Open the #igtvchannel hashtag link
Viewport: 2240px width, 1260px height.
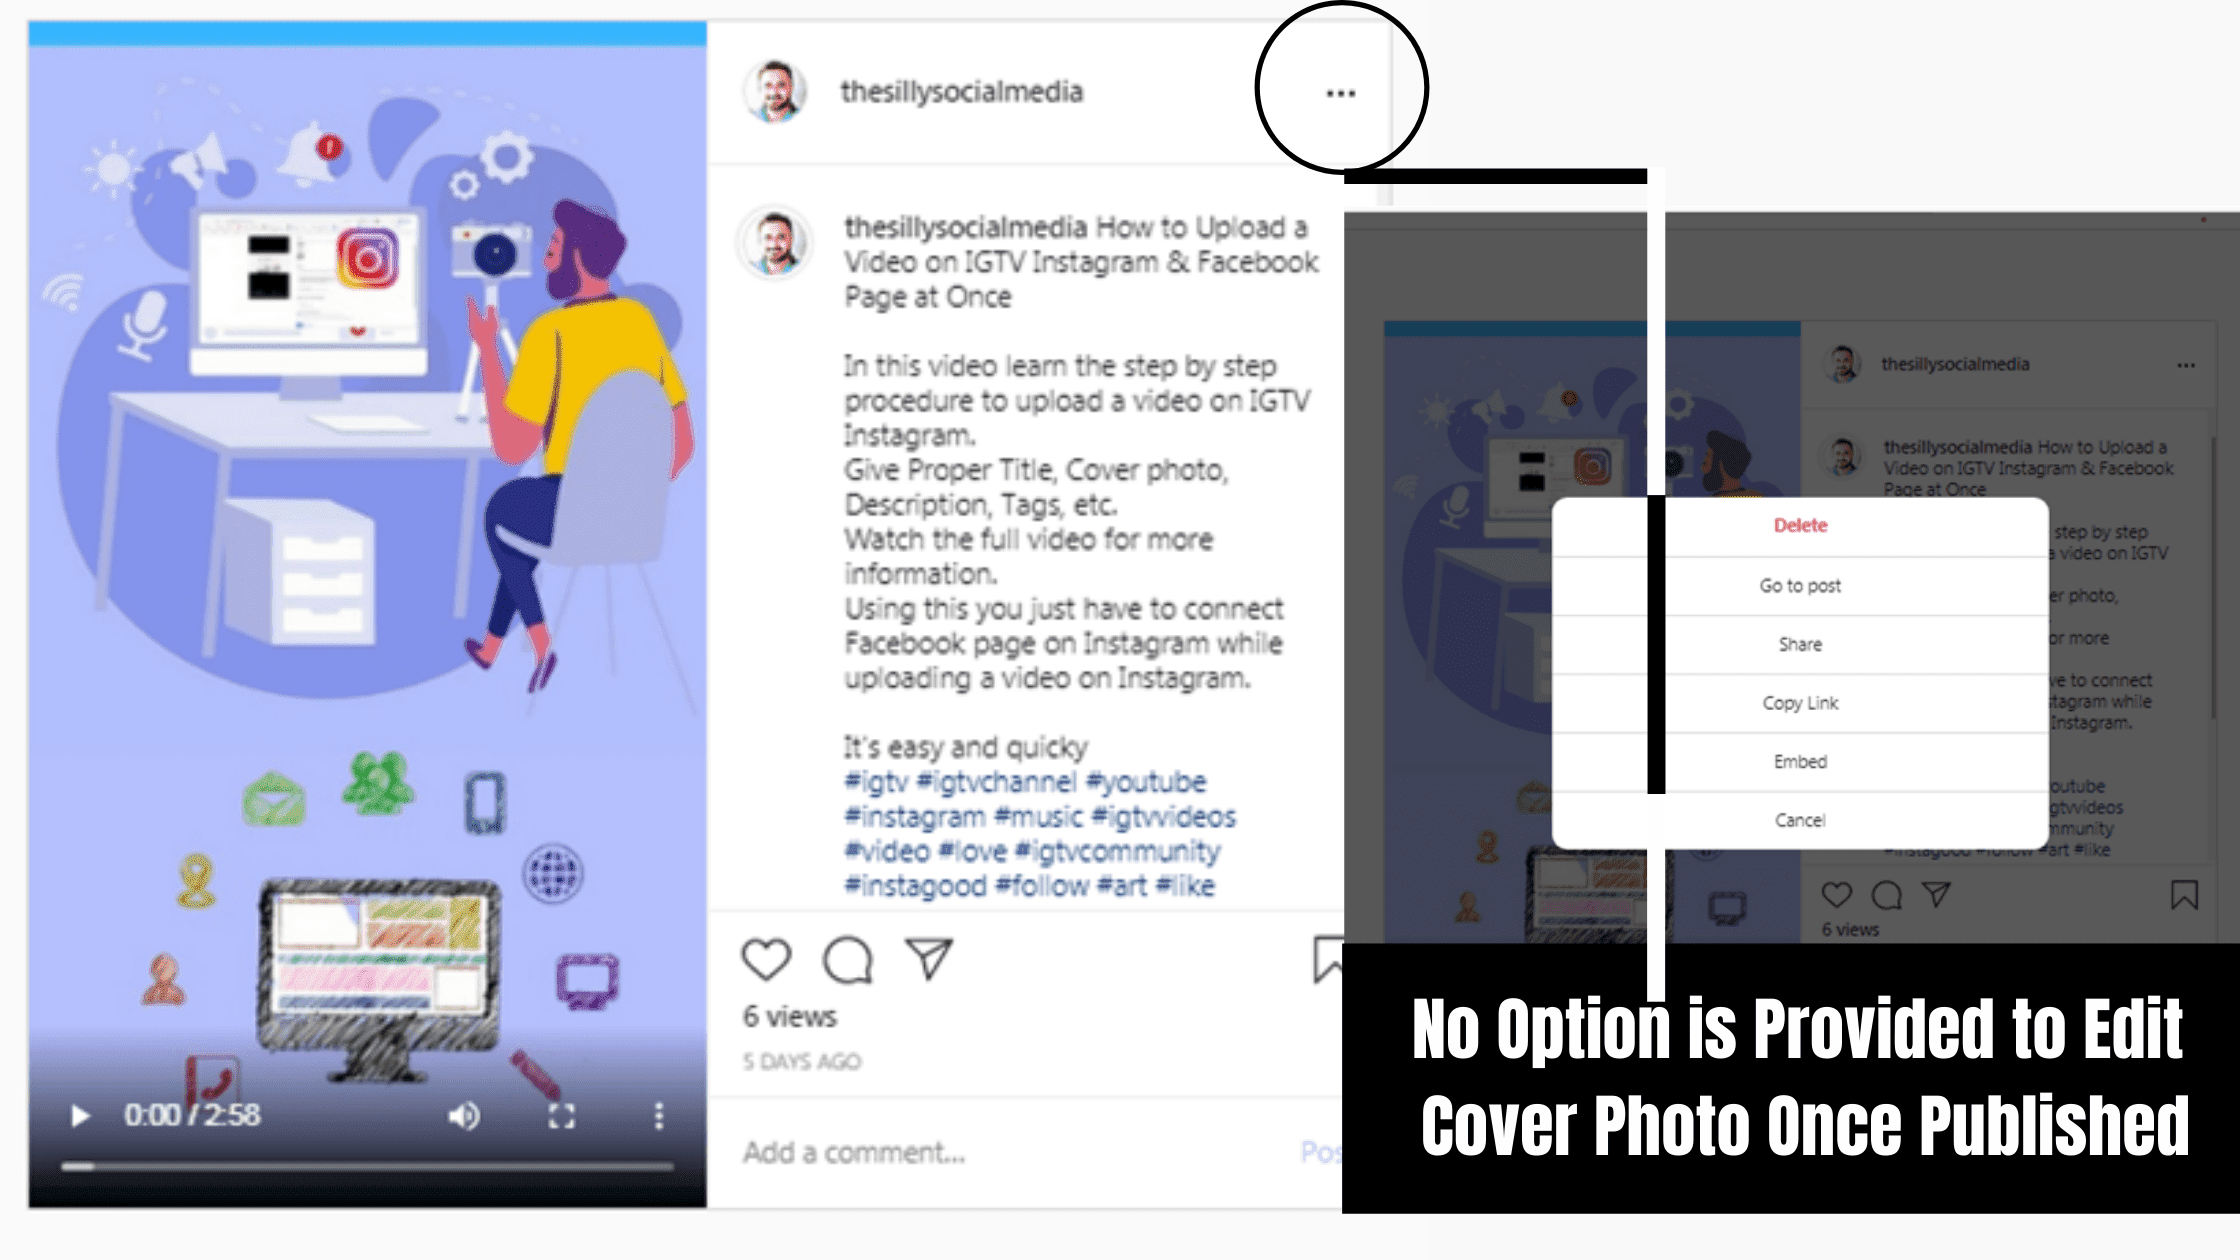[x=996, y=782]
